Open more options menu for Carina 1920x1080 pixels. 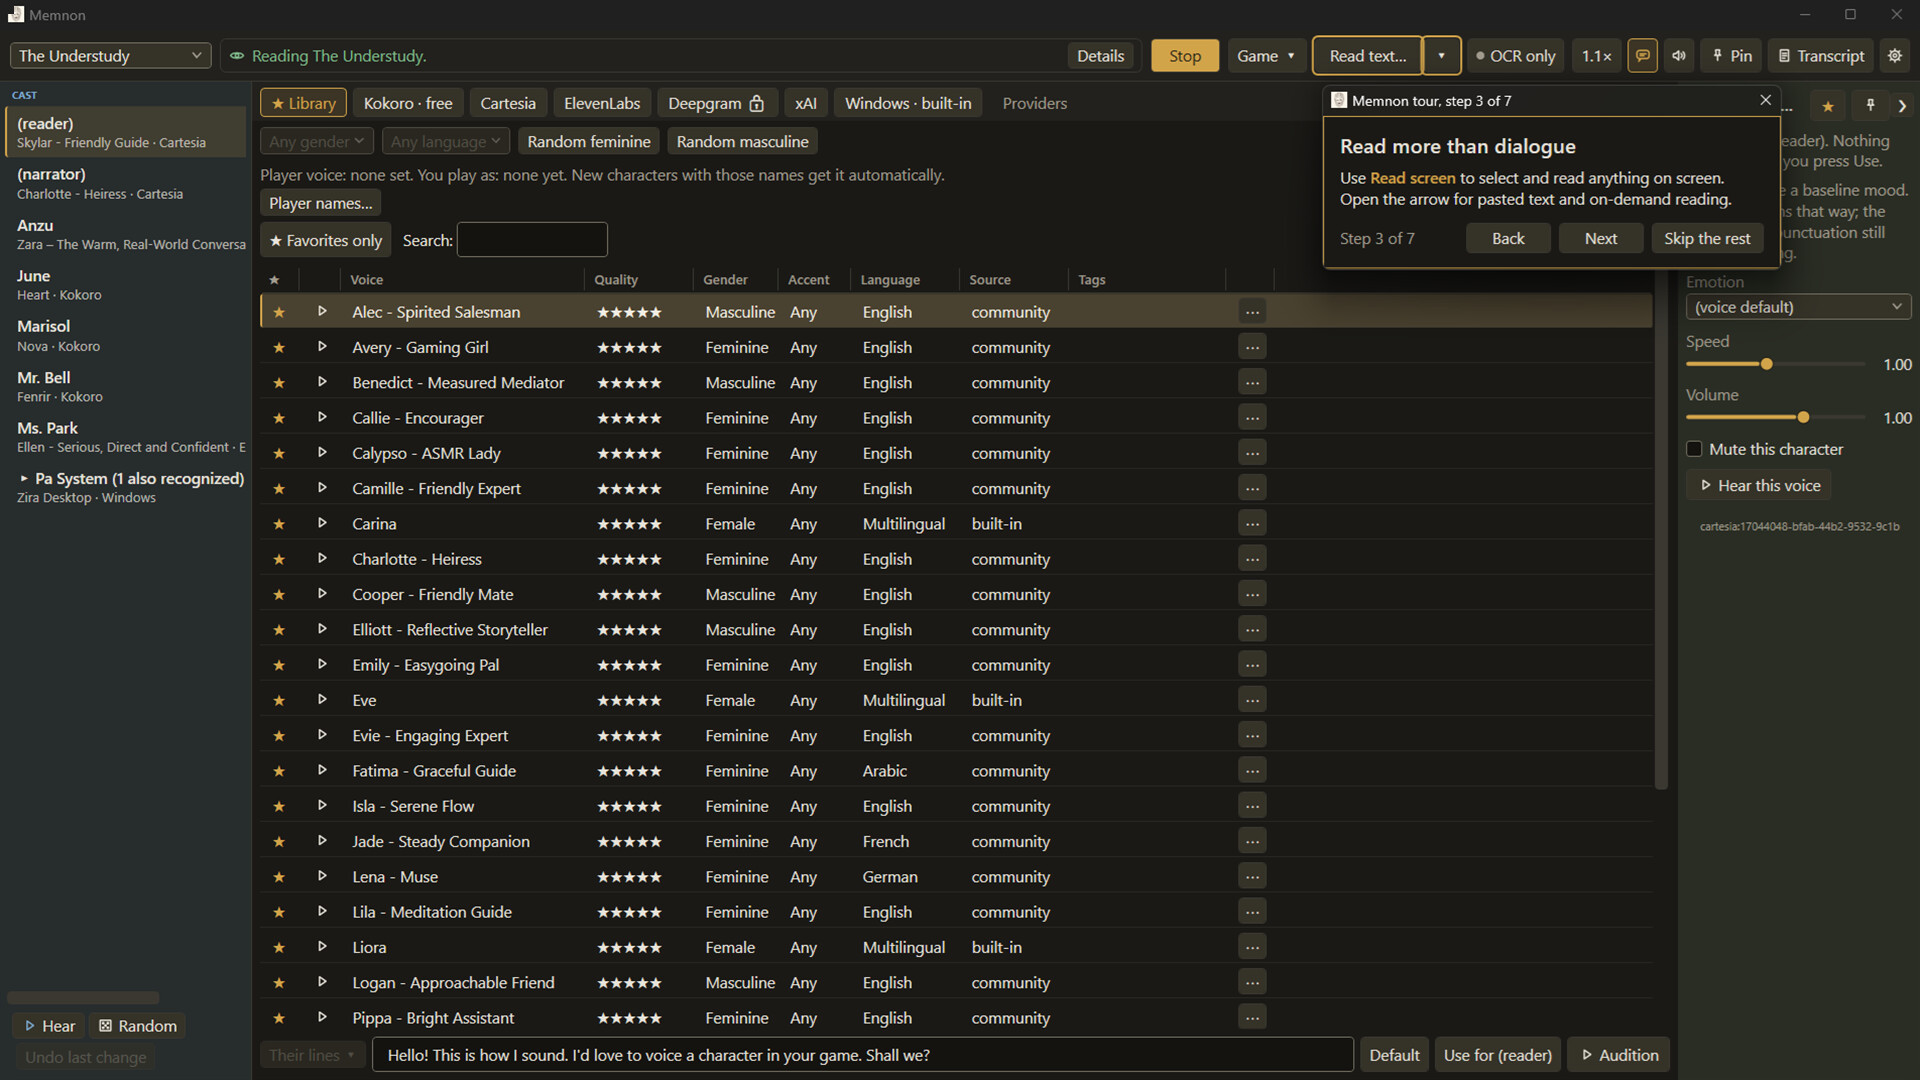point(1252,523)
